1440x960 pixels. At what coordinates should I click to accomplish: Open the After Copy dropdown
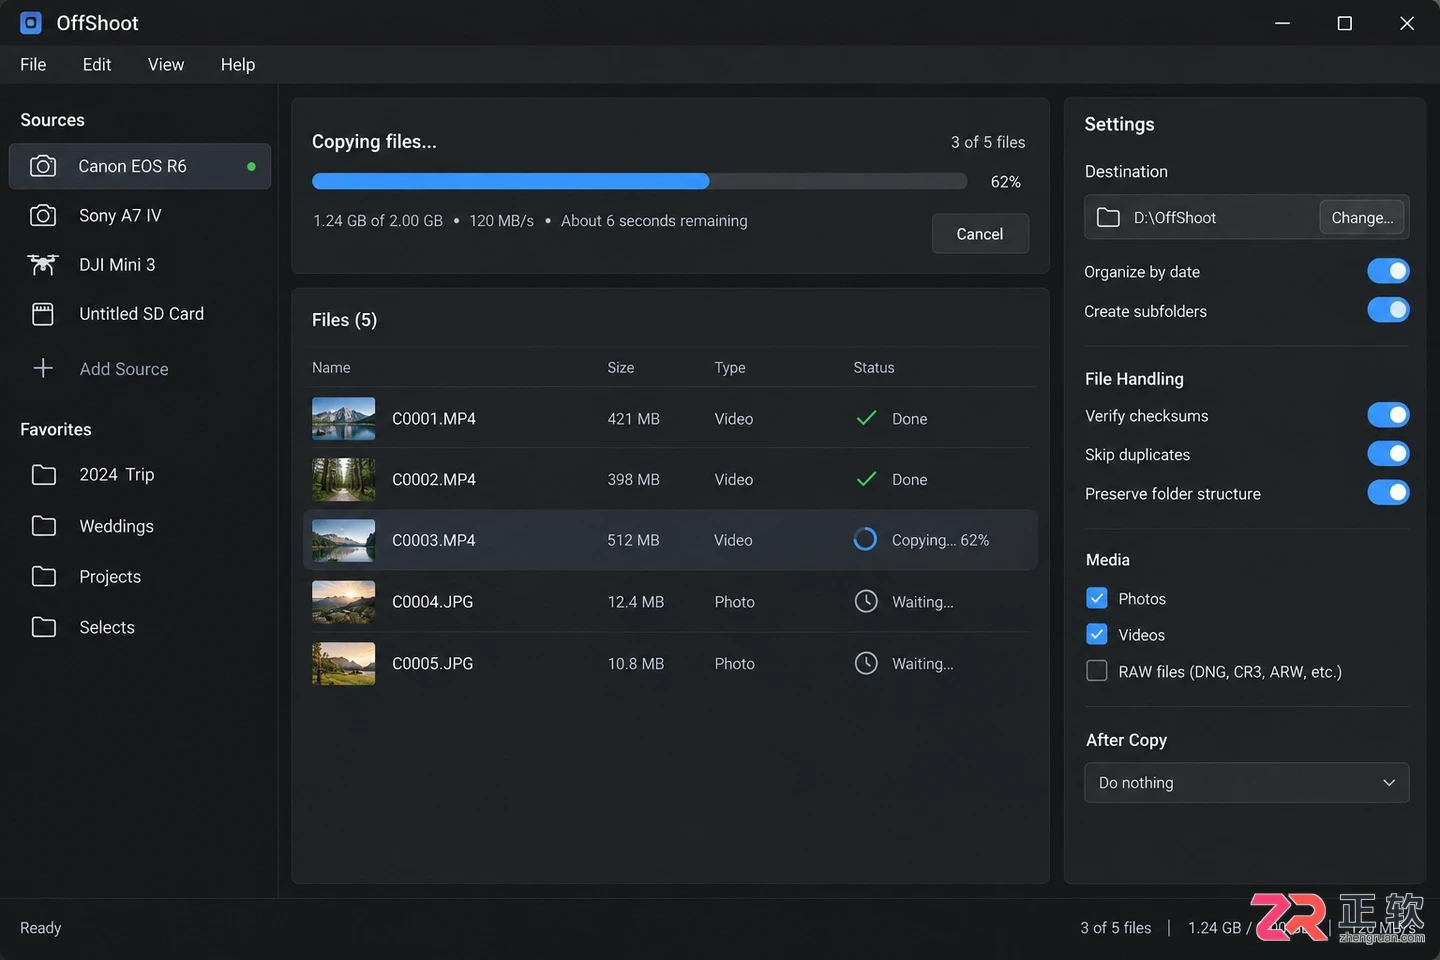coord(1246,783)
